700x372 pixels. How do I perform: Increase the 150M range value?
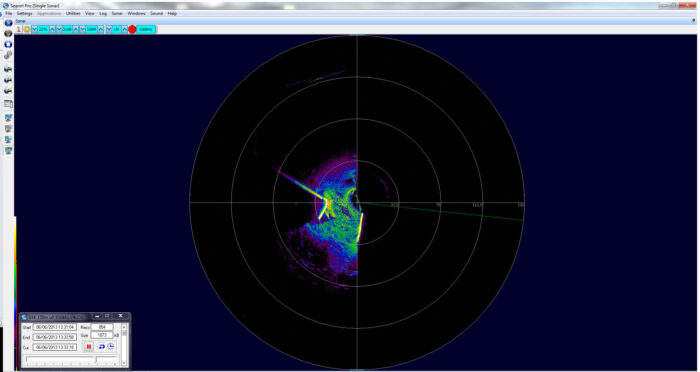pyautogui.click(x=100, y=29)
